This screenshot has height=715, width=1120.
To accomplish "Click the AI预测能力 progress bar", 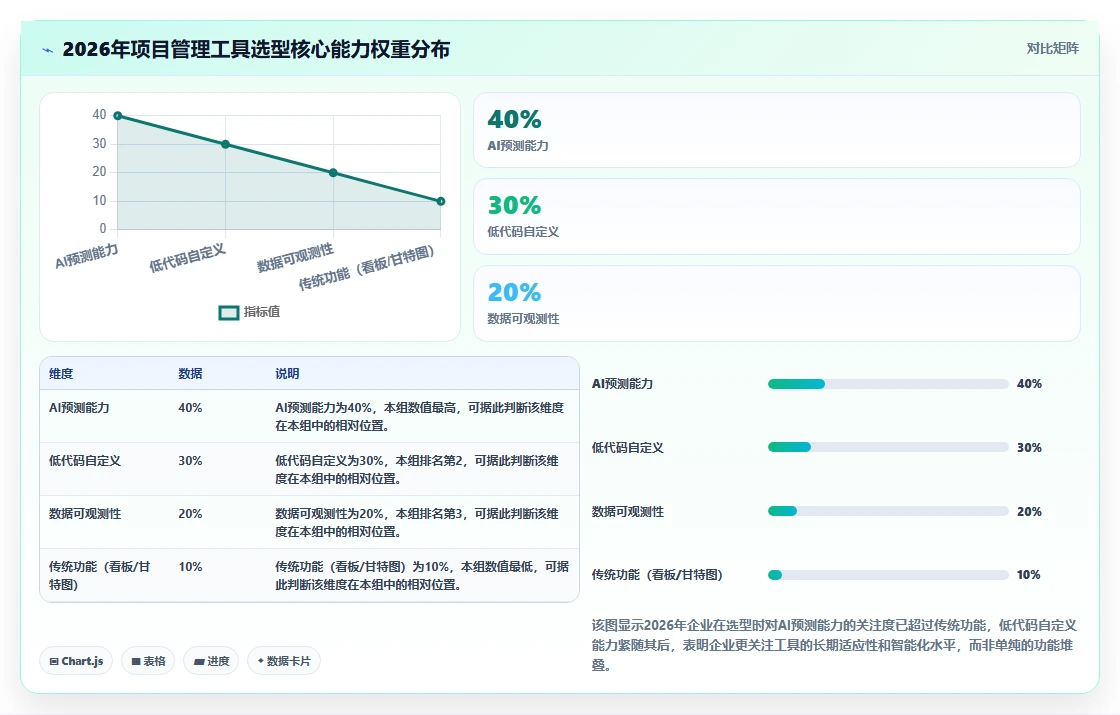I will pyautogui.click(x=888, y=384).
